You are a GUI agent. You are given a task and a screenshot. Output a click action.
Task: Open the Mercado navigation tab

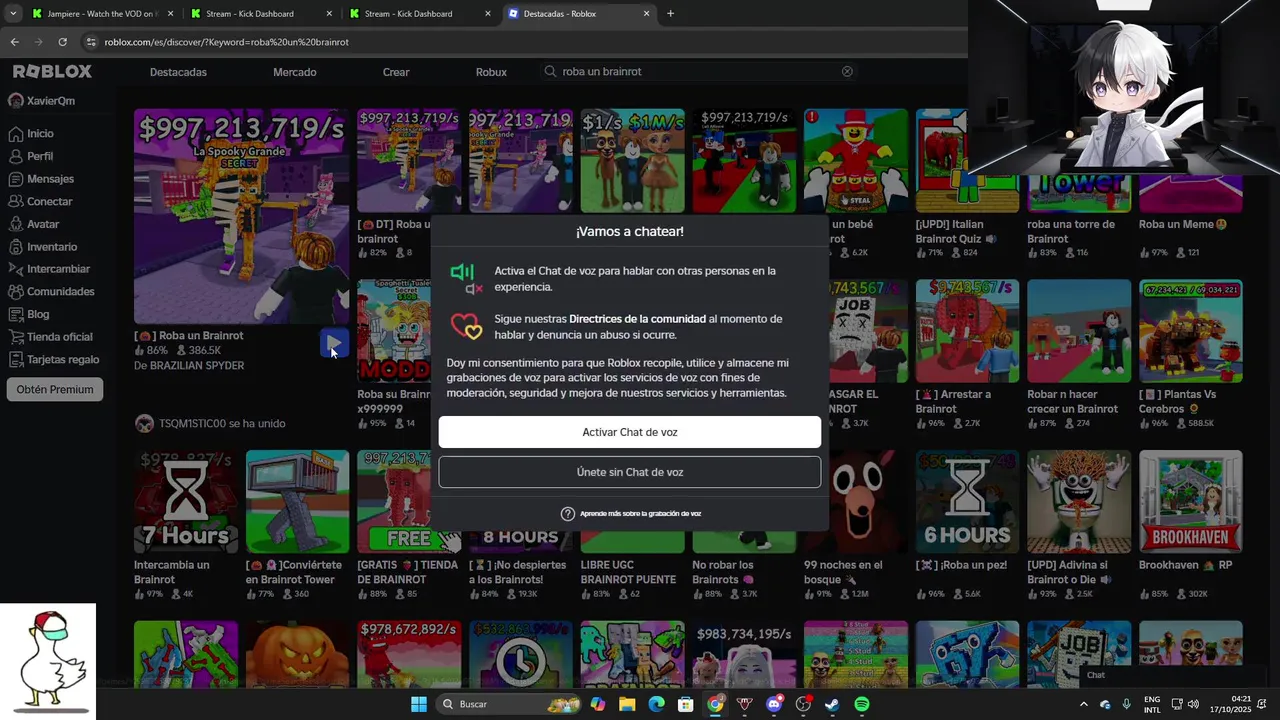(x=295, y=72)
